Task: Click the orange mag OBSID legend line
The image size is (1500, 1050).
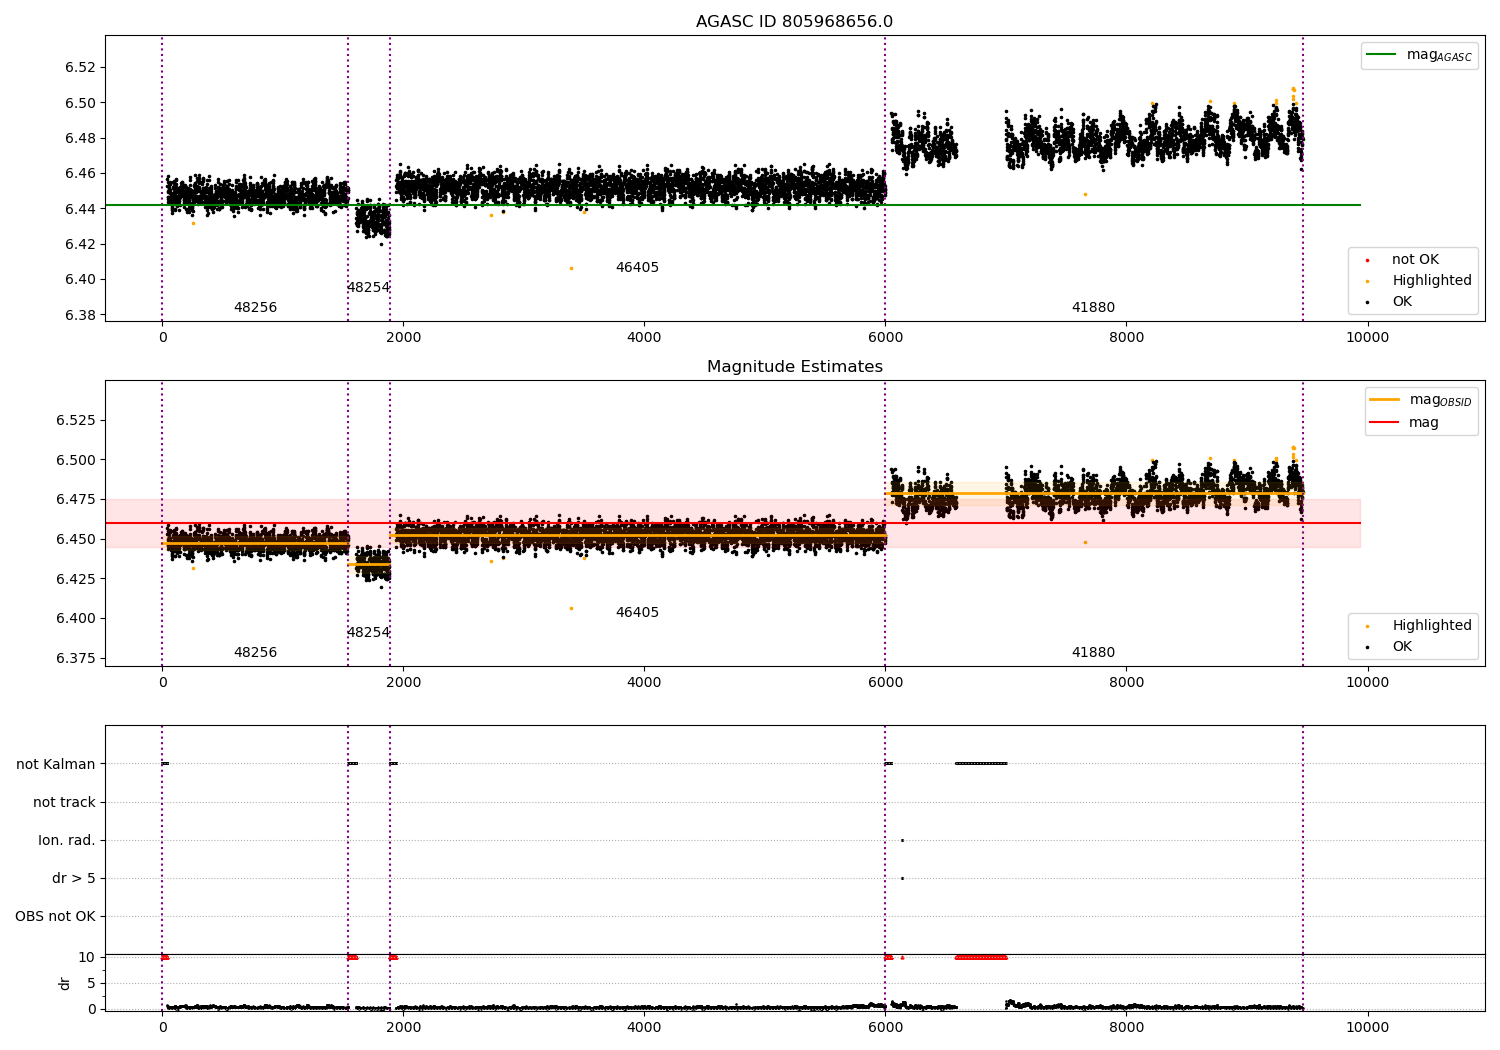Action: 1386,399
